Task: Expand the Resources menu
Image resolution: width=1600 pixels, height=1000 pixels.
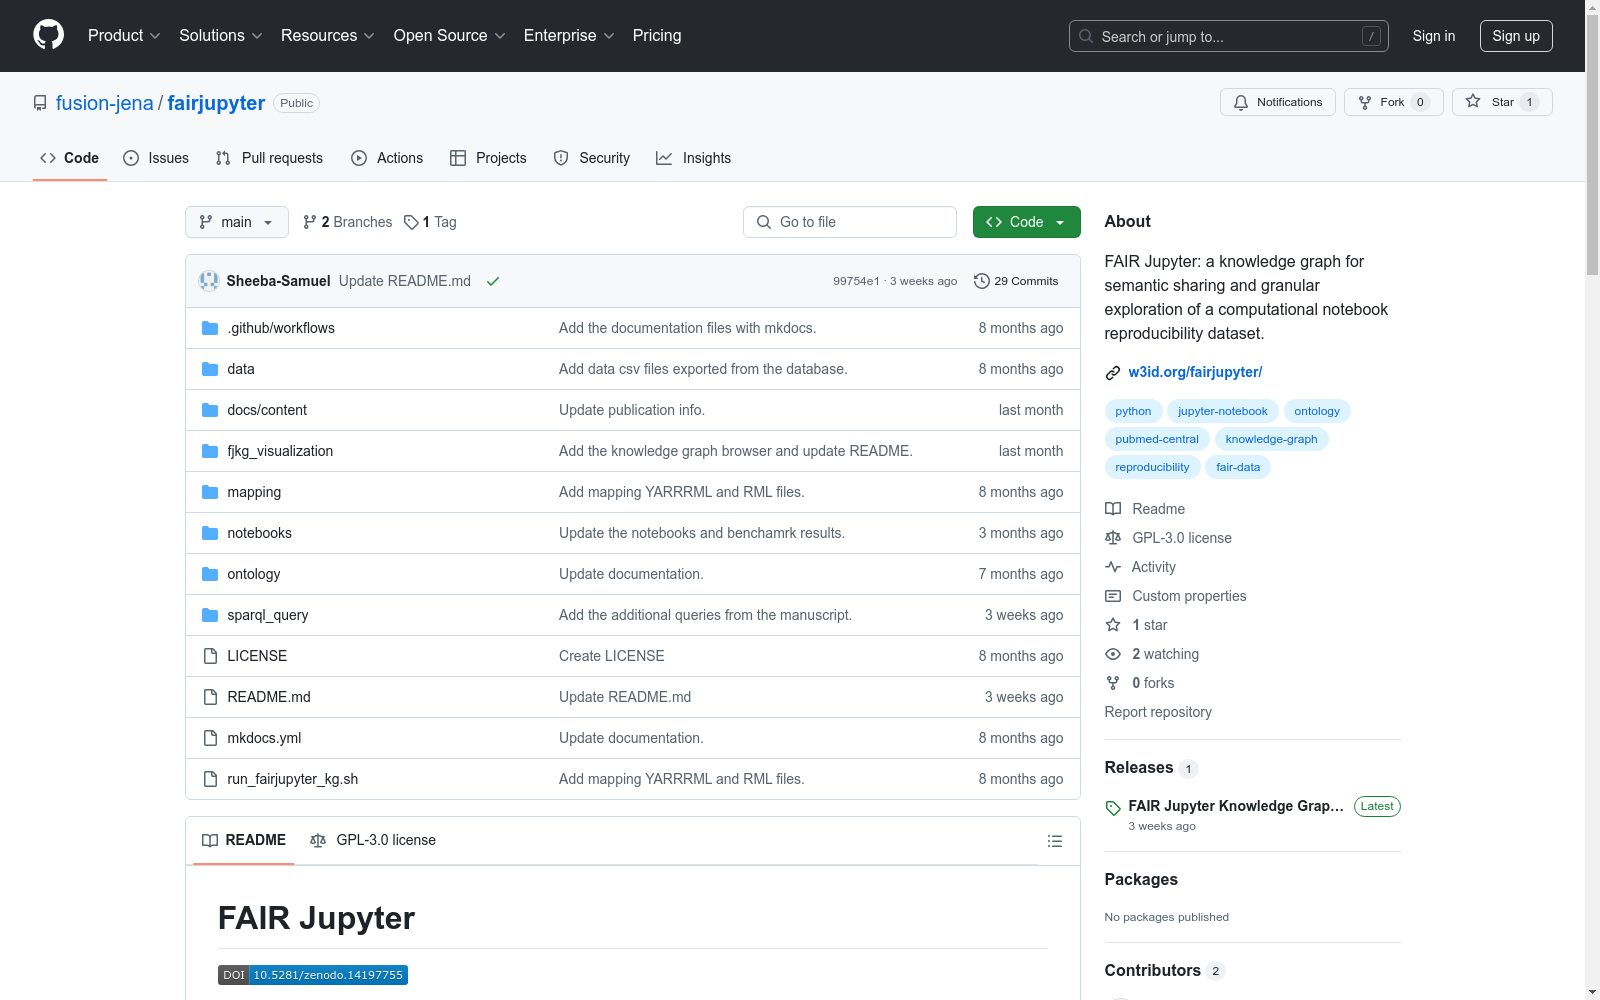Action: [328, 35]
